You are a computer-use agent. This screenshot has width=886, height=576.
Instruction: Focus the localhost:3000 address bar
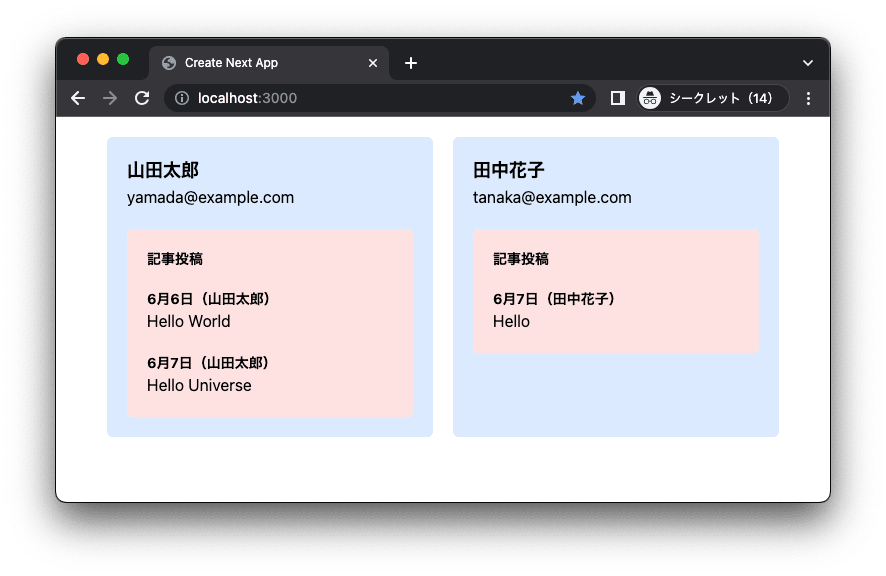tap(380, 98)
